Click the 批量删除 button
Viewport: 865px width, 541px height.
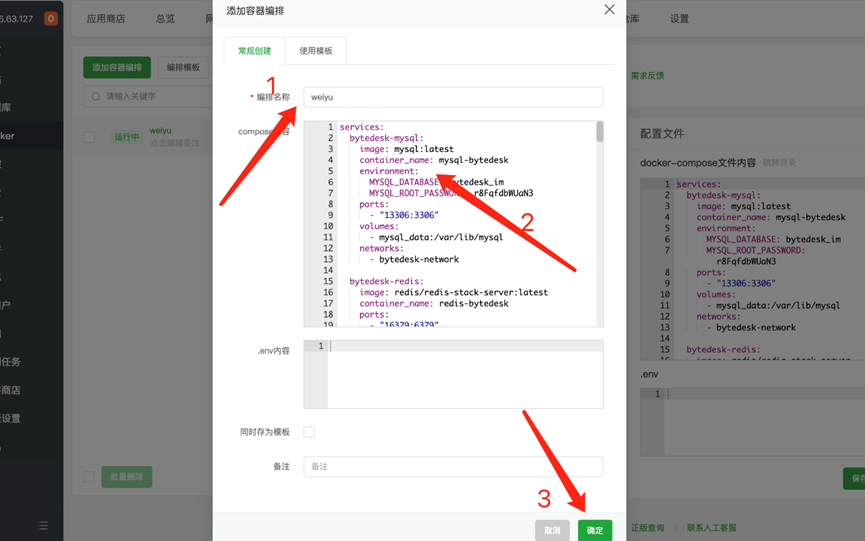[x=126, y=477]
